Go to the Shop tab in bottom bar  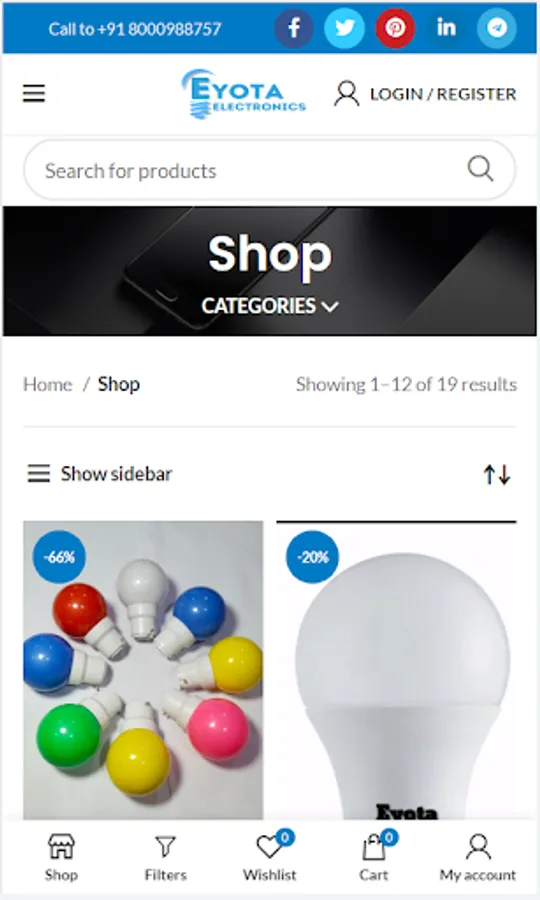61,858
